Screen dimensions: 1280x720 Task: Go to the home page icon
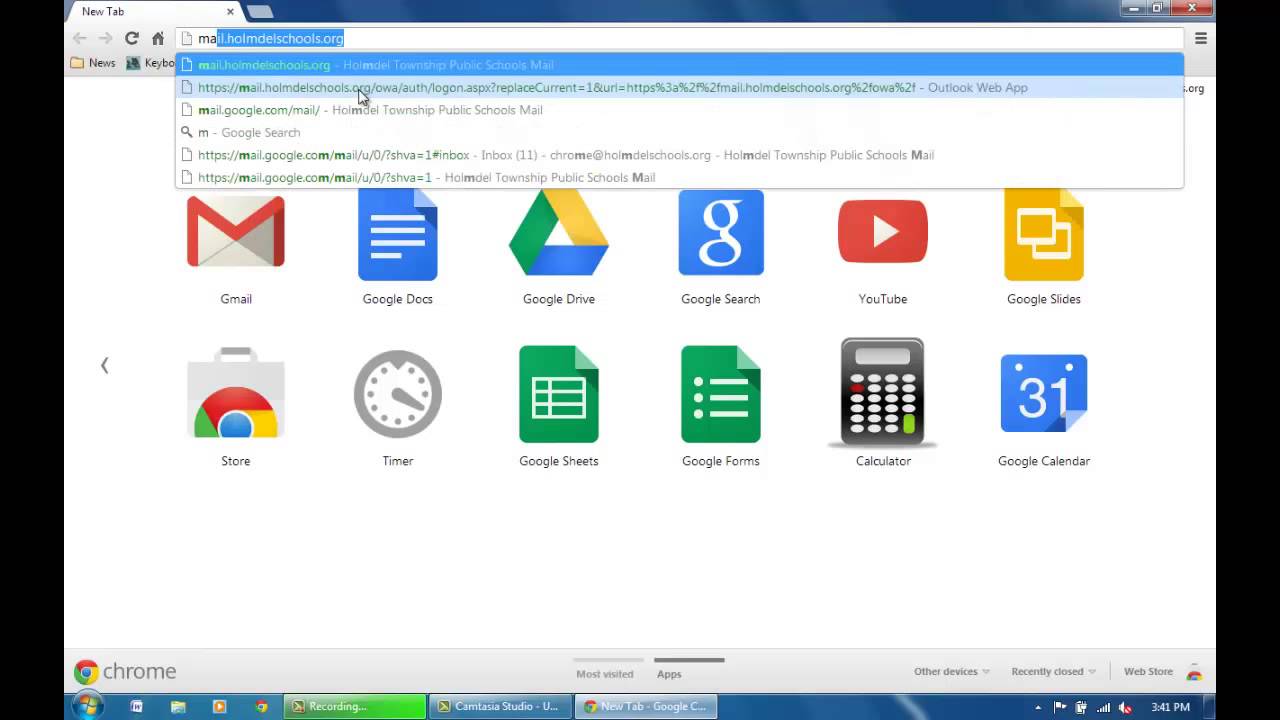(158, 38)
